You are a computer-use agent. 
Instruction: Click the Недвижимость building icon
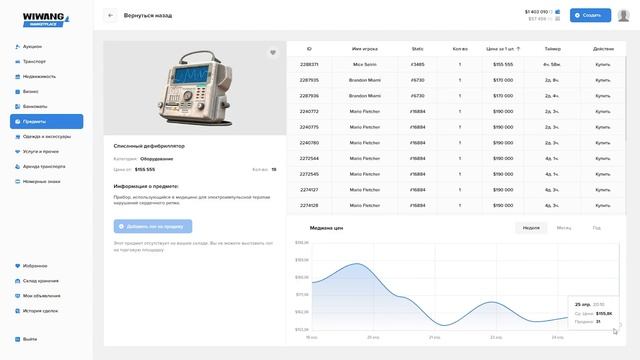pyautogui.click(x=18, y=77)
